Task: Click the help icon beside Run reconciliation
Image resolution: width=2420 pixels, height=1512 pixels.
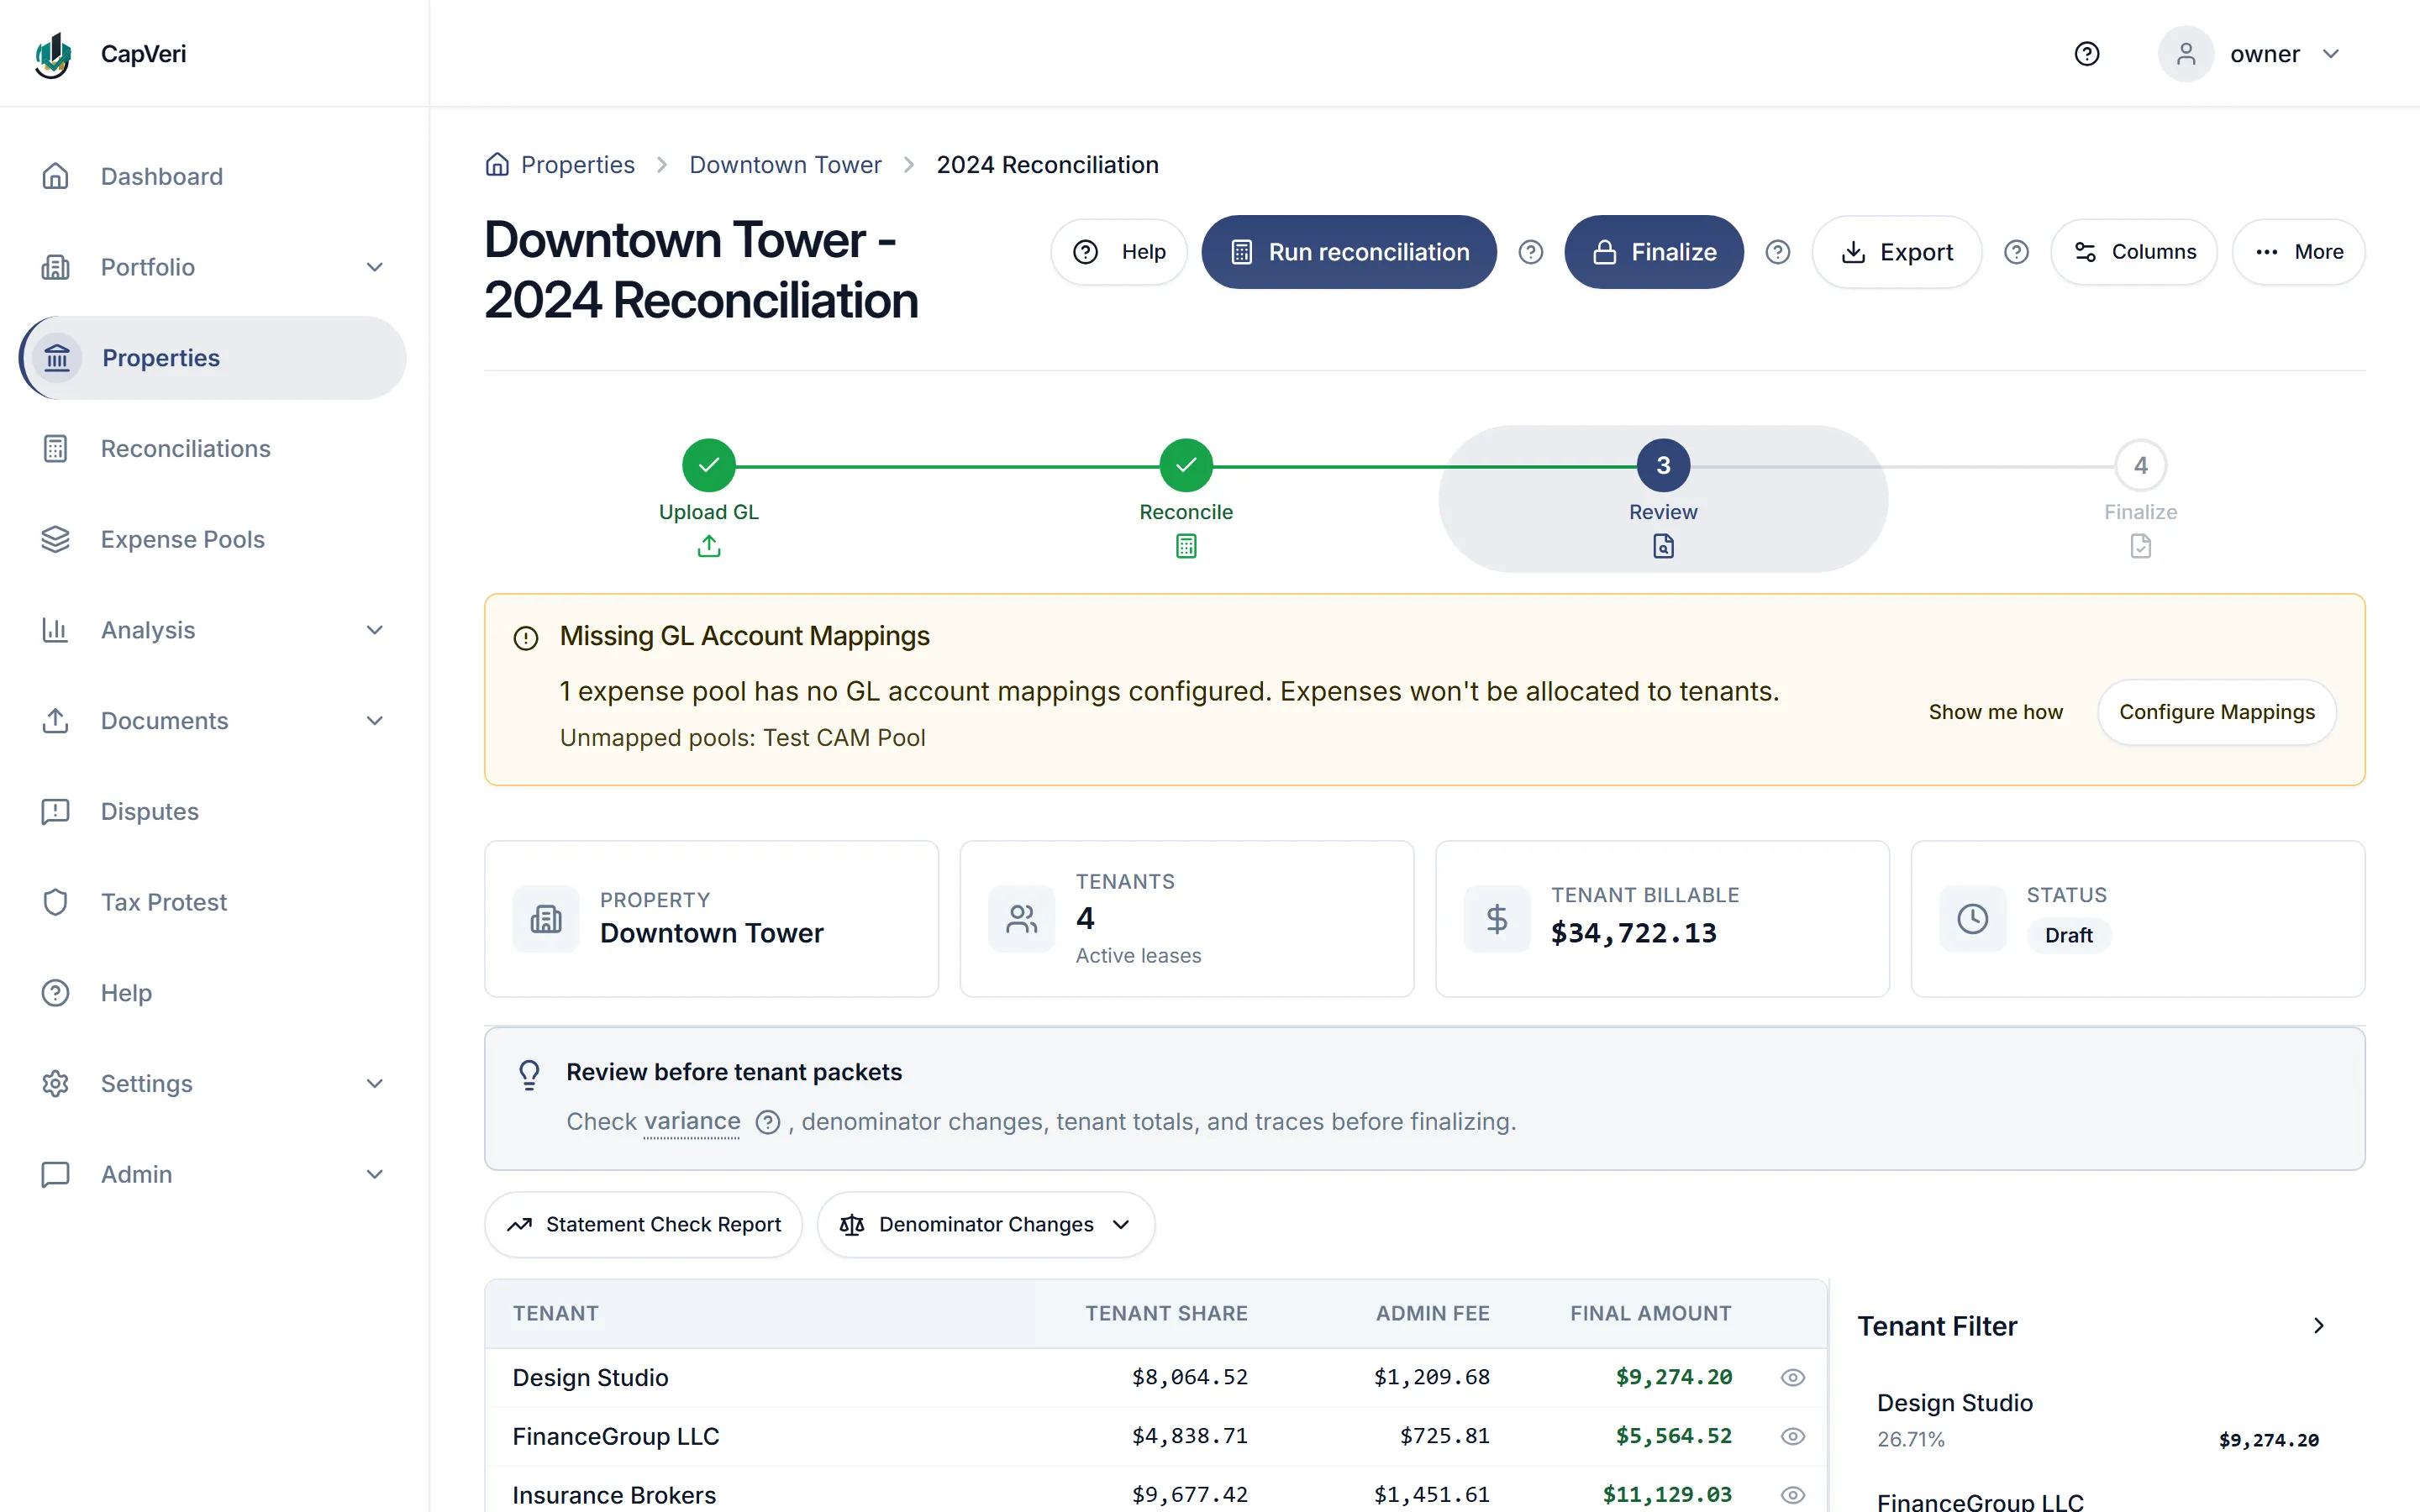Action: [x=1530, y=252]
